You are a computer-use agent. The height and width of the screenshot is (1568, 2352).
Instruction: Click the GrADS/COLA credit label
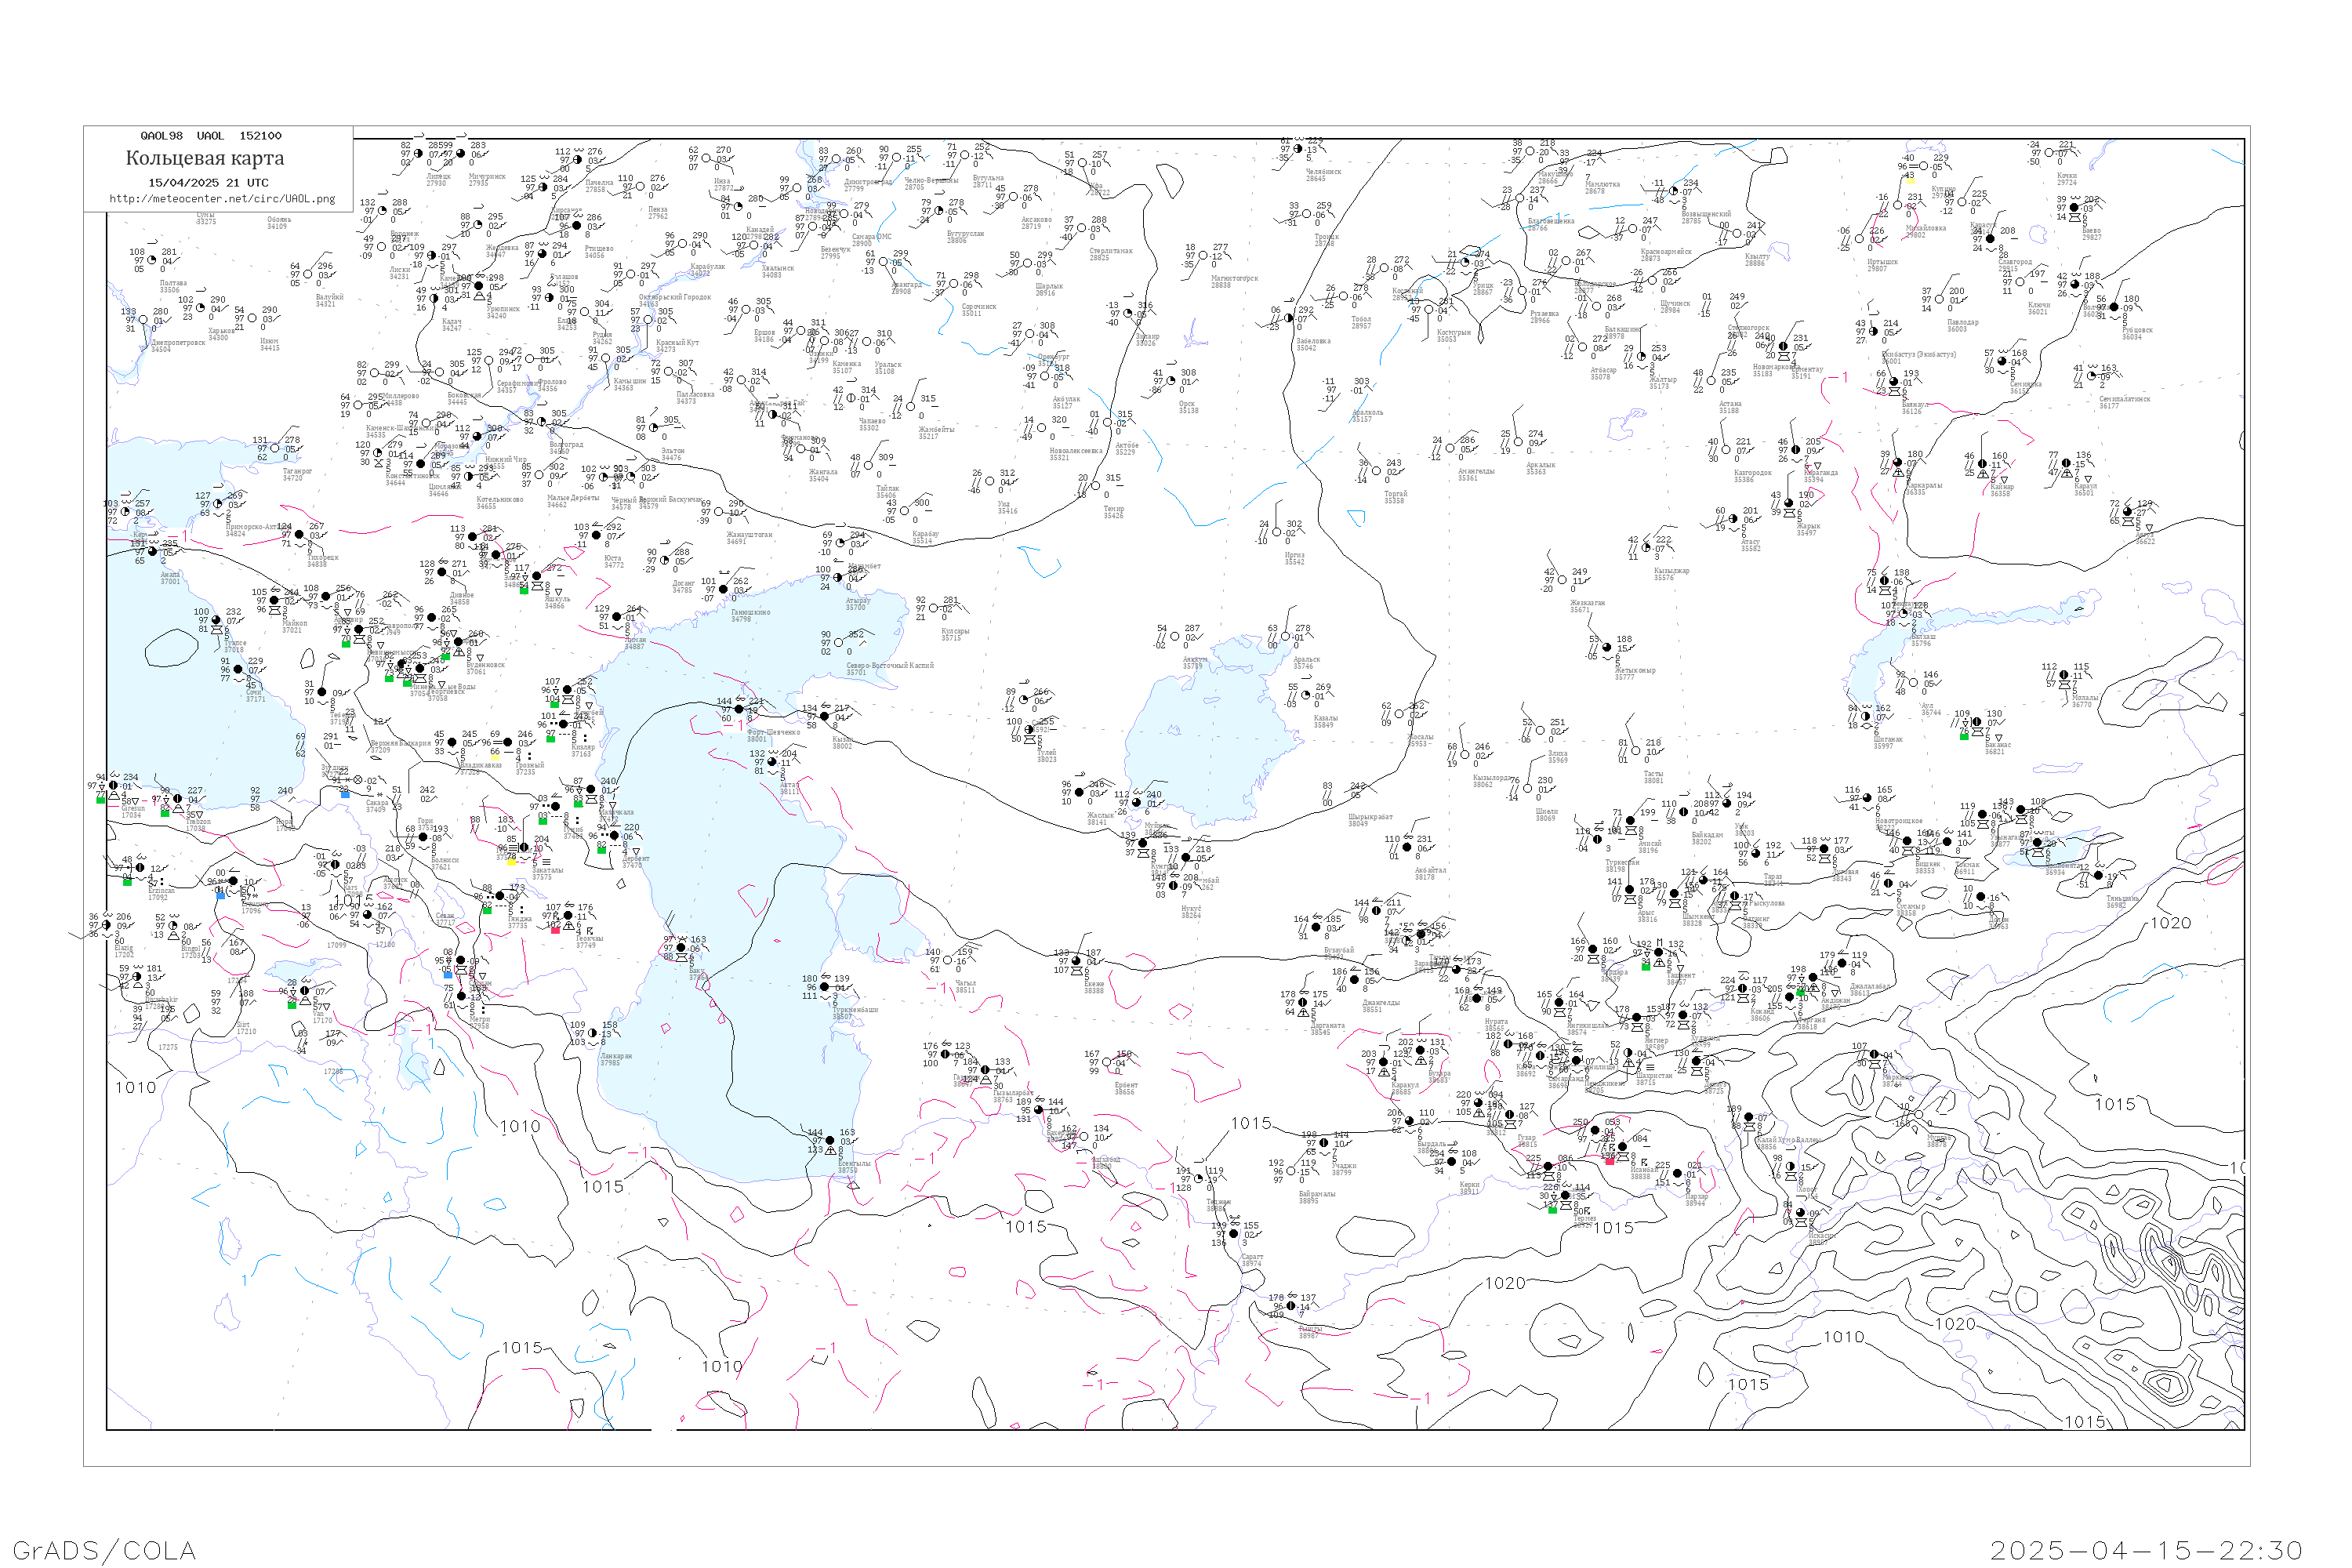tap(104, 1550)
